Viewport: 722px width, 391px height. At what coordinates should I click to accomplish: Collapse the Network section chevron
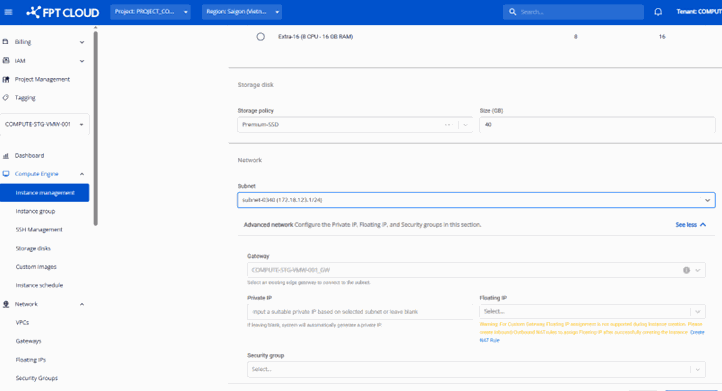[x=82, y=304]
